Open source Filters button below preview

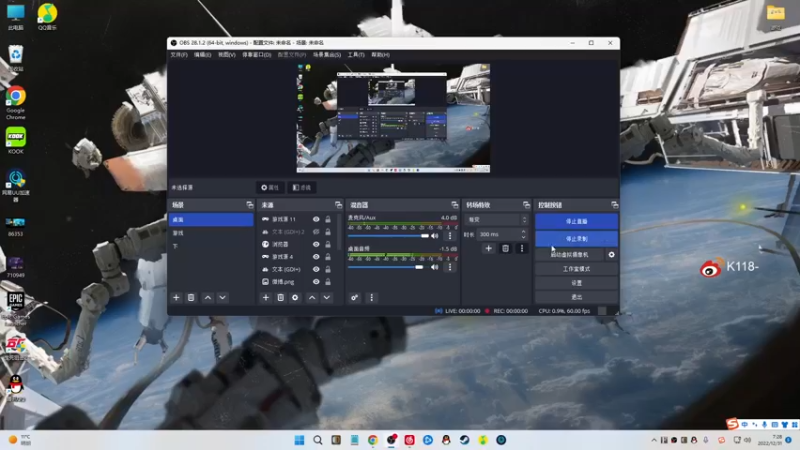302,188
